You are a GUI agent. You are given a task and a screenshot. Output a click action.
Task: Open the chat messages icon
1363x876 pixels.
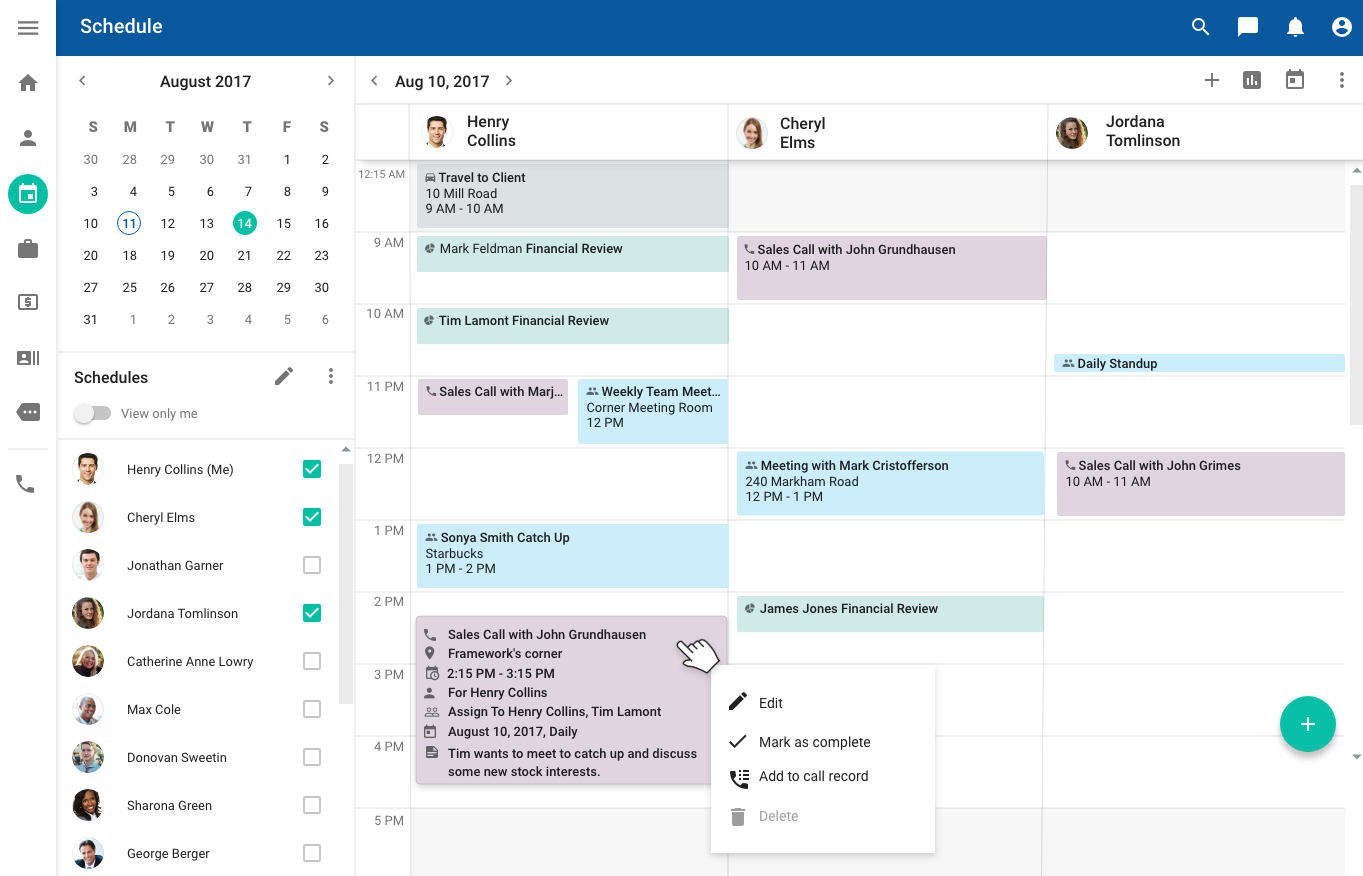point(1248,27)
